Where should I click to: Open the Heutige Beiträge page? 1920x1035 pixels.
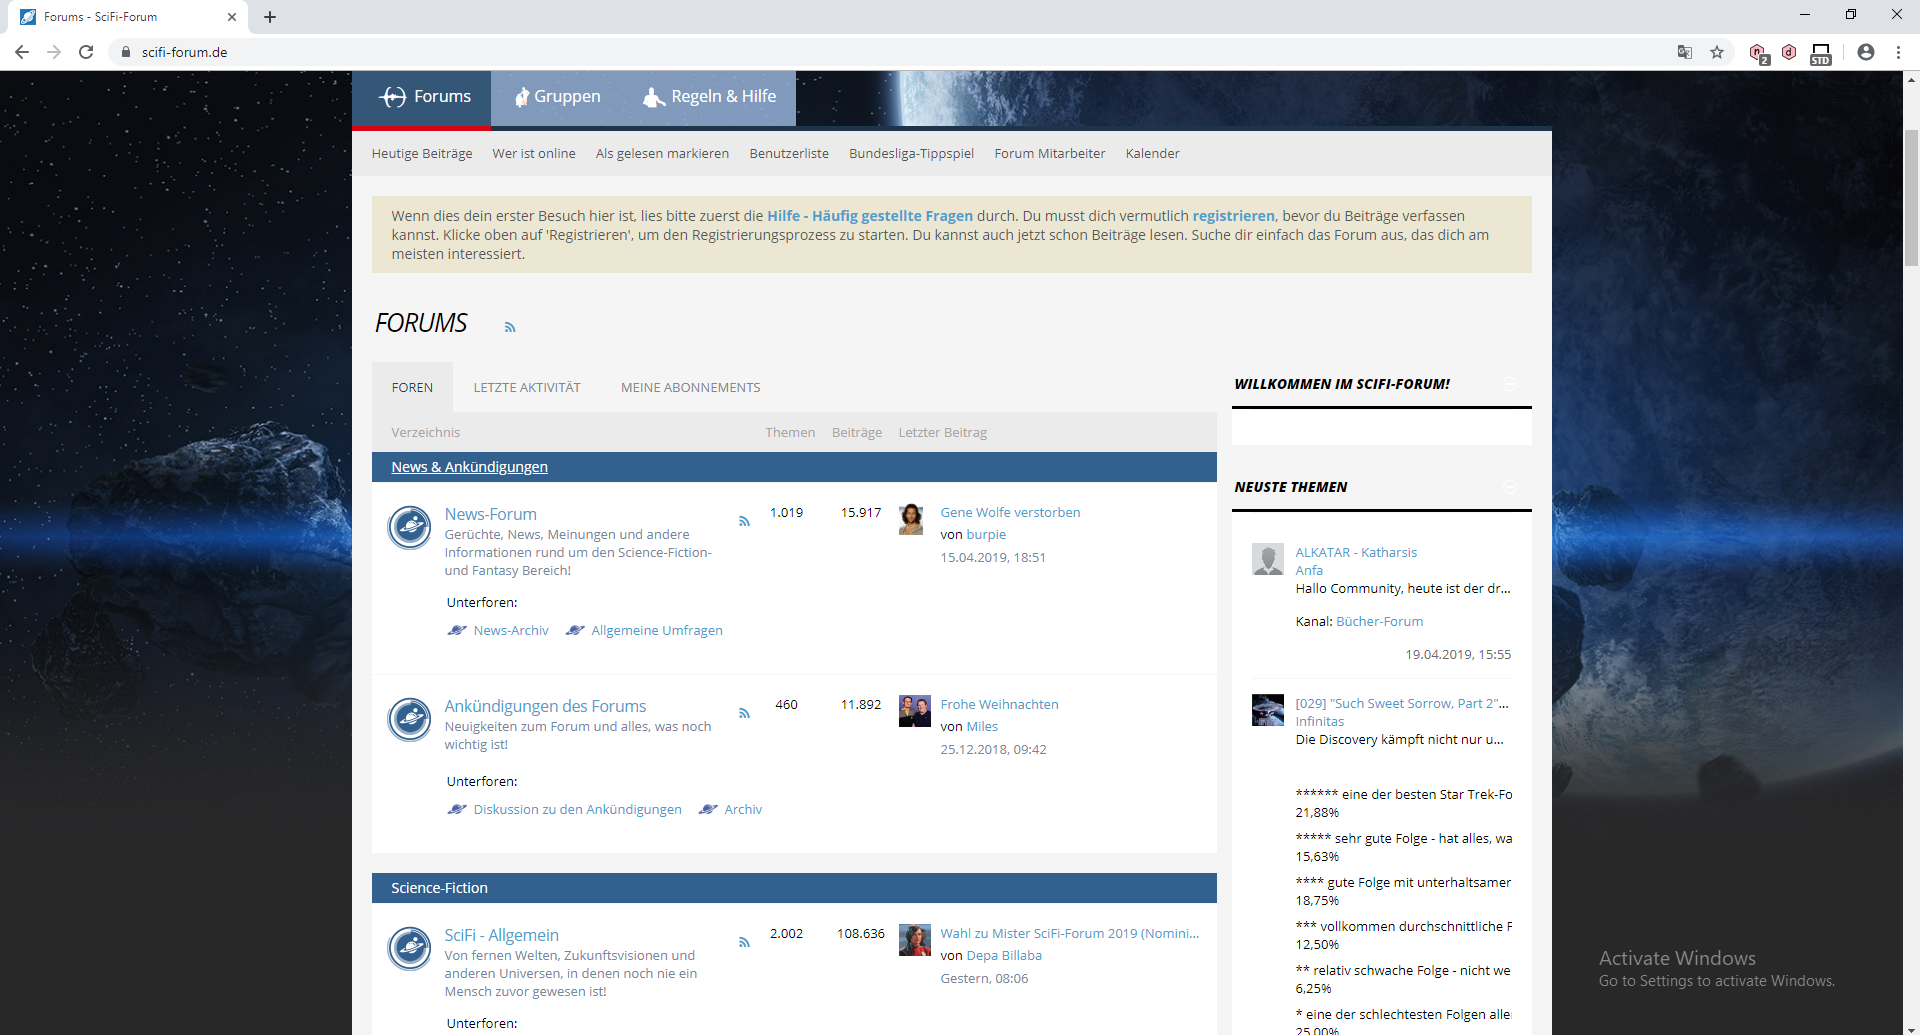pyautogui.click(x=421, y=153)
